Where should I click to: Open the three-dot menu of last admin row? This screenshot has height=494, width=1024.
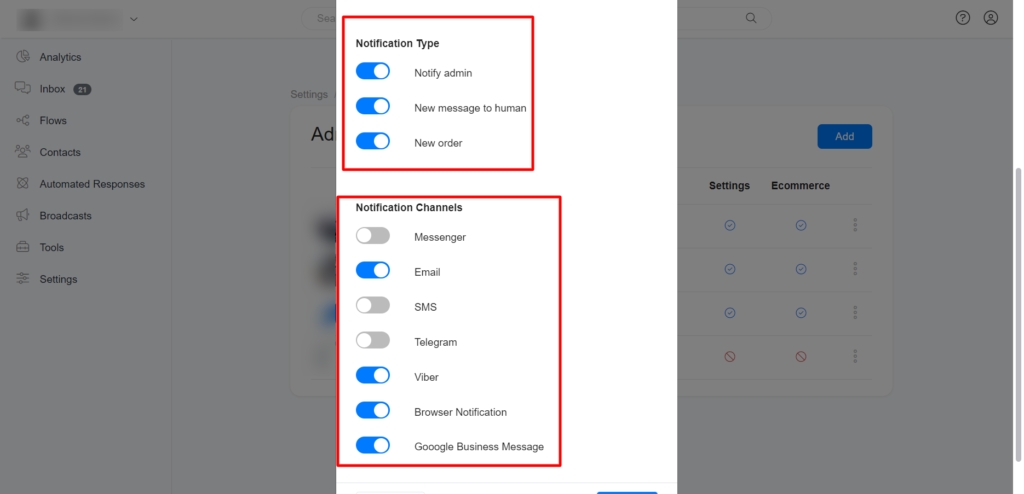tap(855, 356)
